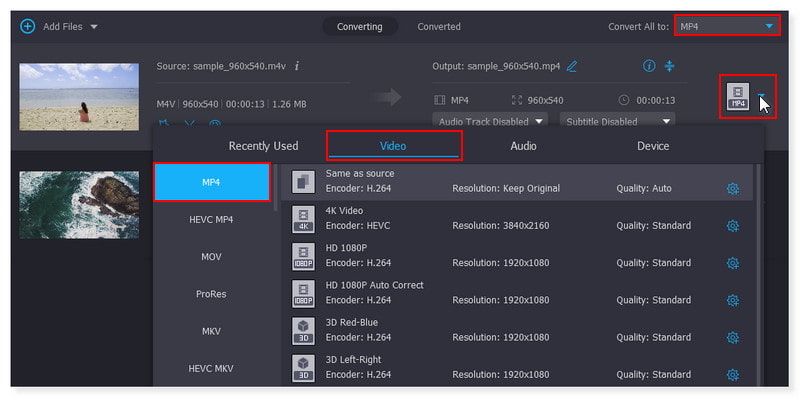This screenshot has height=398, width=800.
Task: Select MOV in the format list
Action: [x=212, y=257]
